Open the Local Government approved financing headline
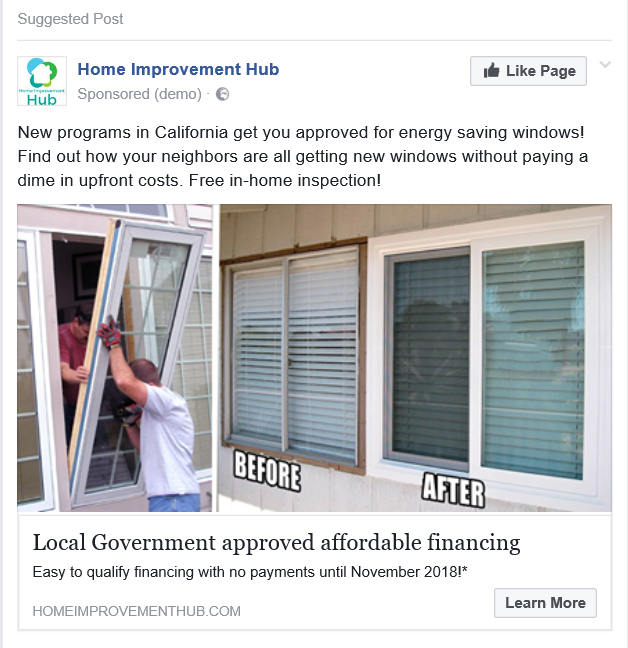628x648 pixels. tap(276, 543)
